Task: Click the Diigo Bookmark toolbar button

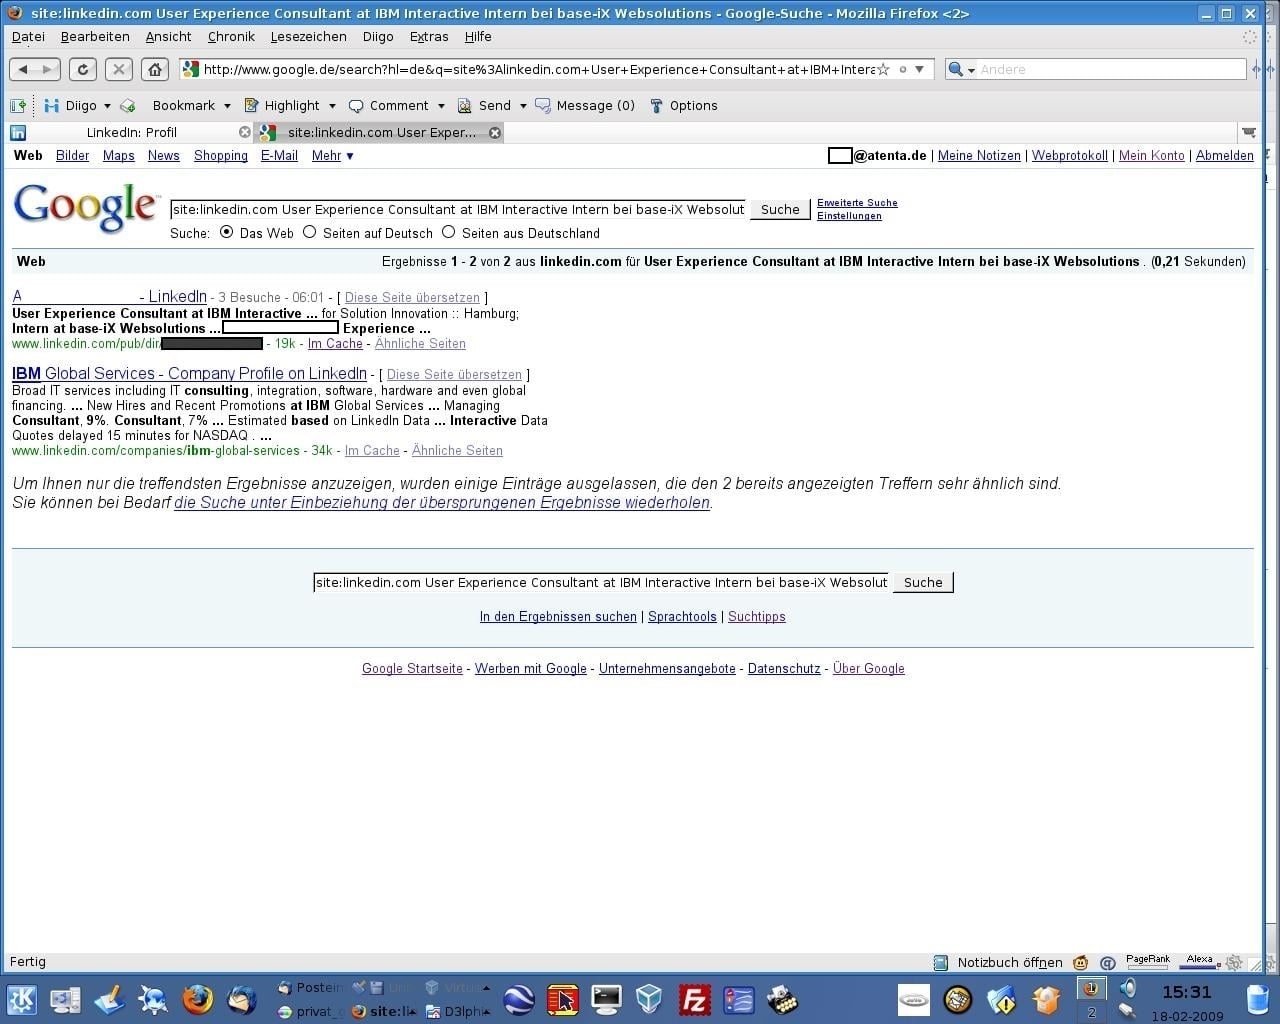Action: [183, 105]
